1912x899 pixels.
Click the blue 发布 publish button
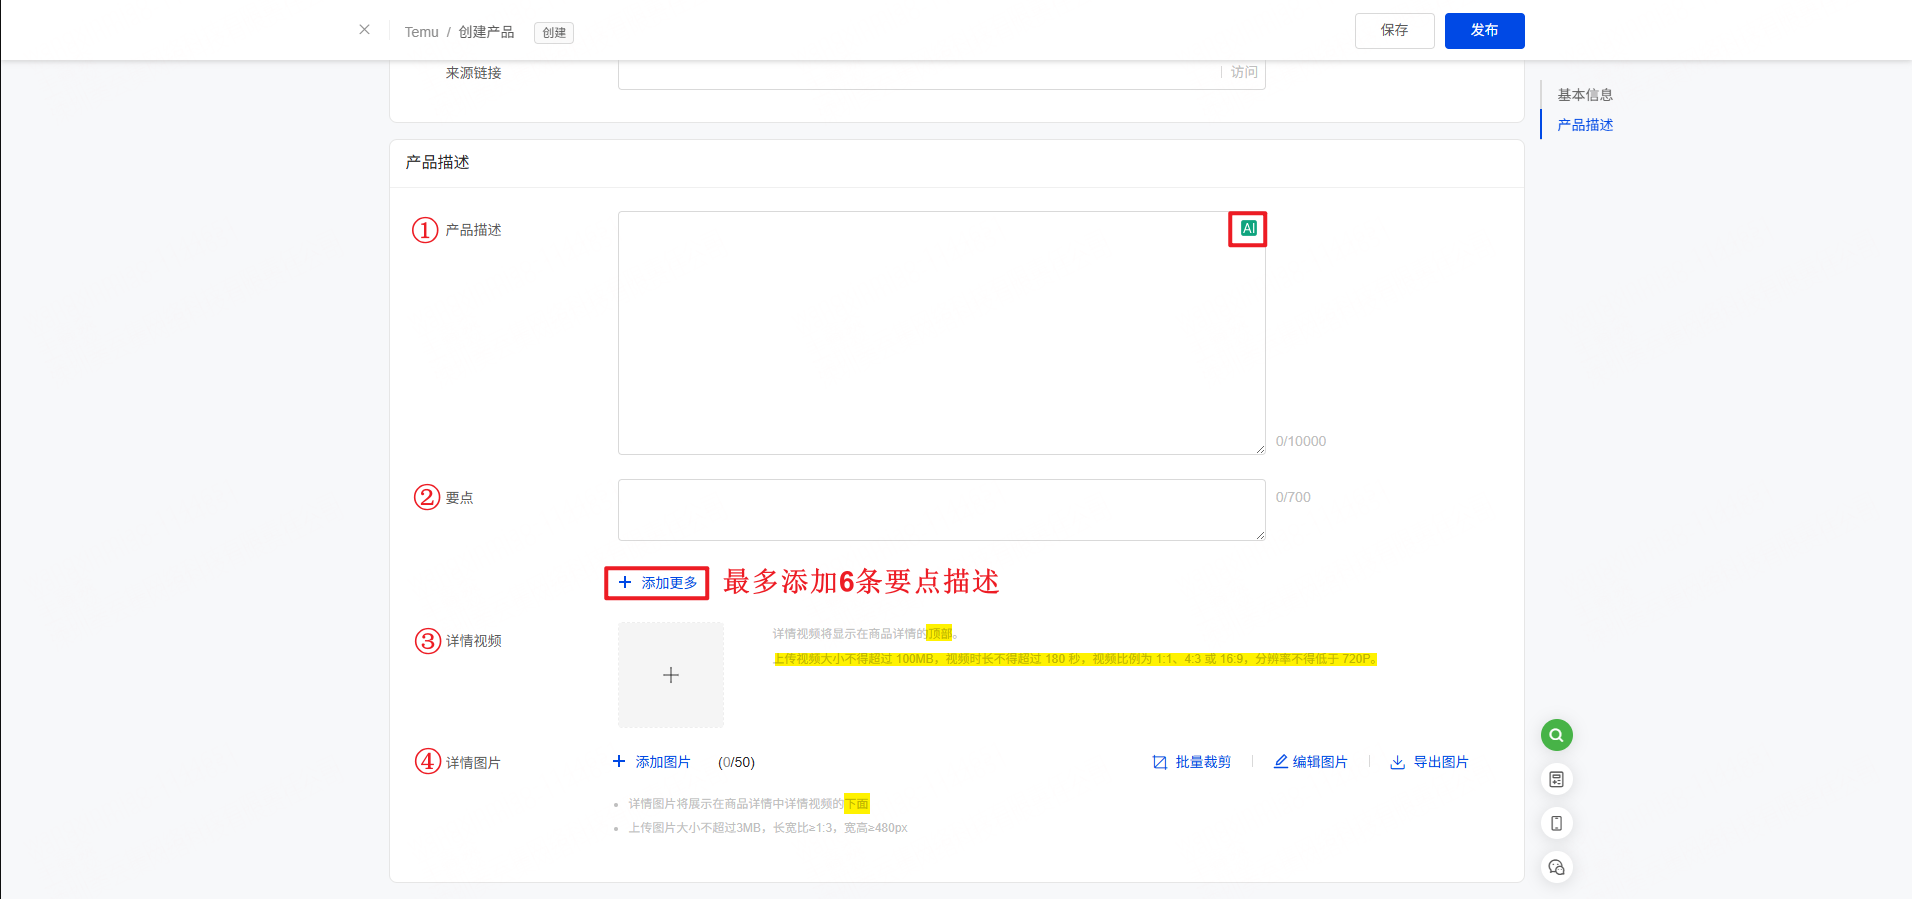(1484, 31)
